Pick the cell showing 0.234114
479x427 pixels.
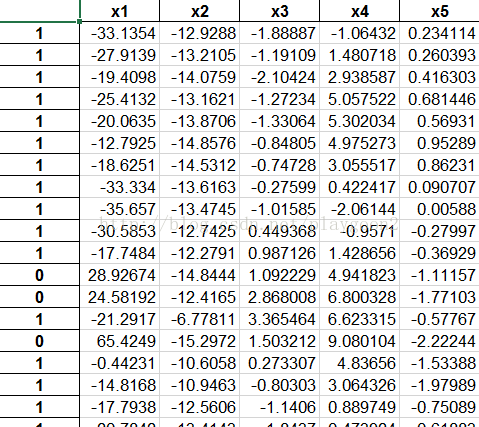(x=439, y=33)
